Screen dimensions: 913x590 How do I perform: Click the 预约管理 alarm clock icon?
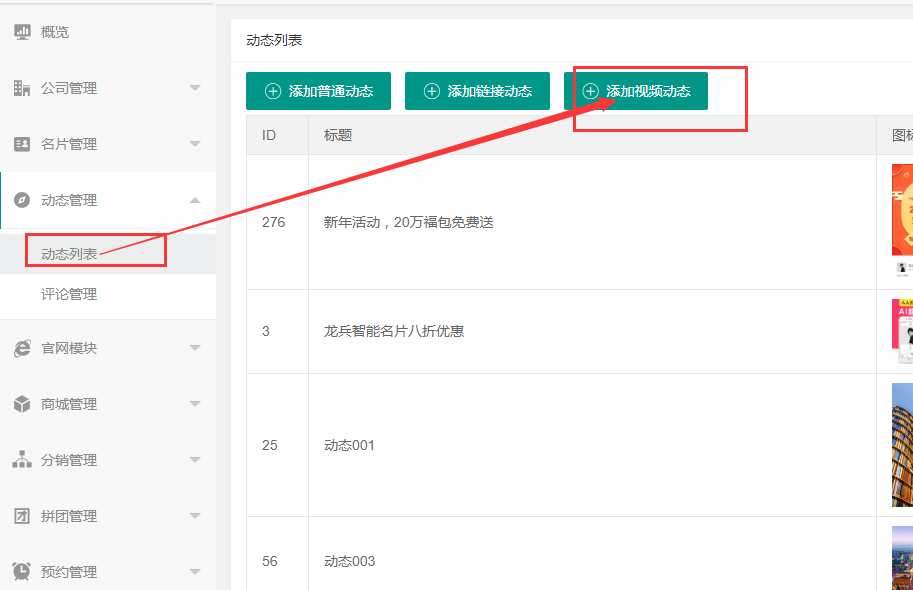click(x=22, y=572)
